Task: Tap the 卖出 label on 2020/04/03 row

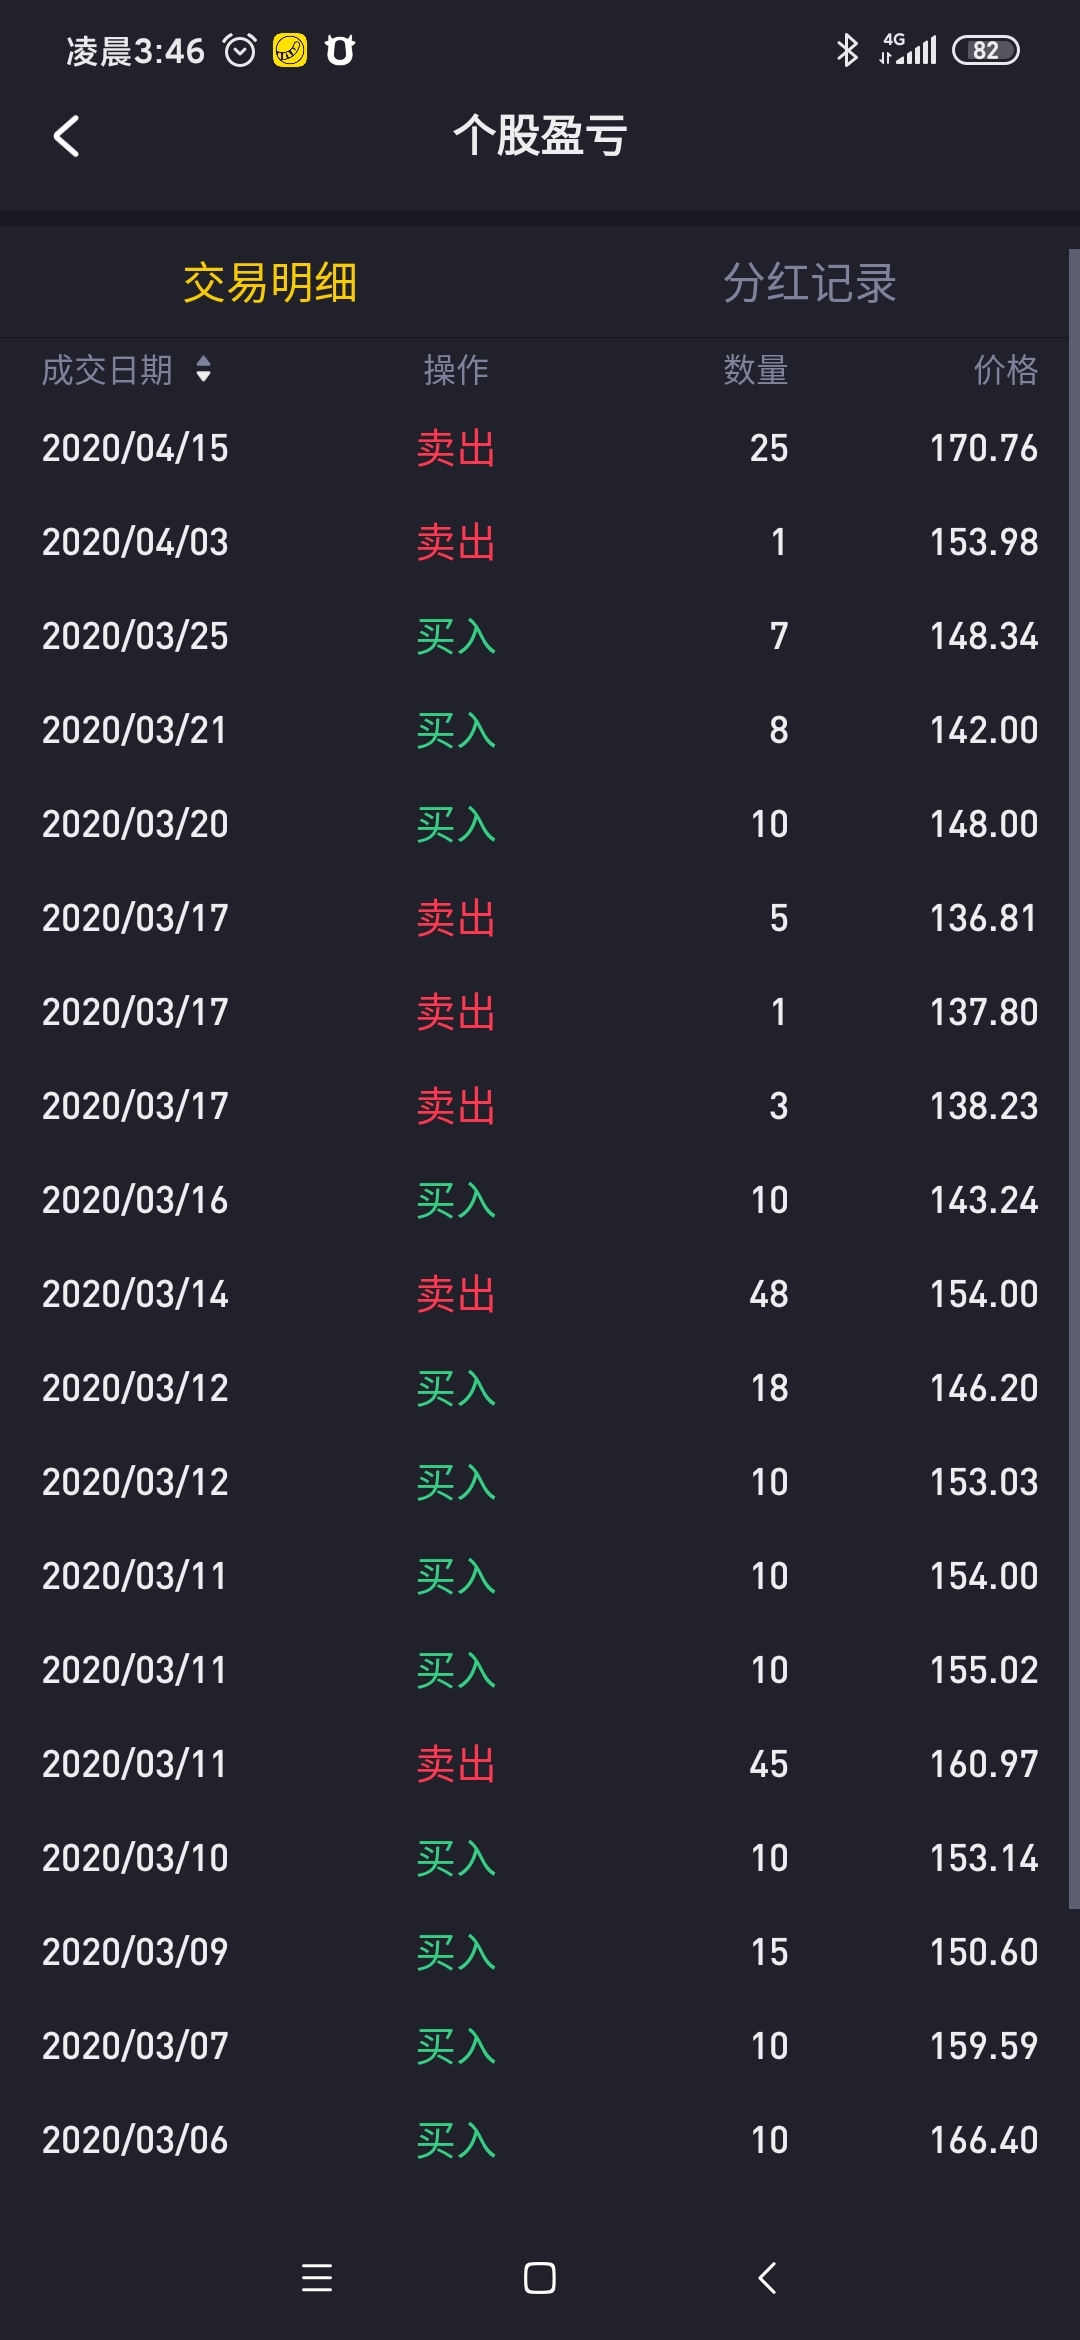Action: point(456,542)
